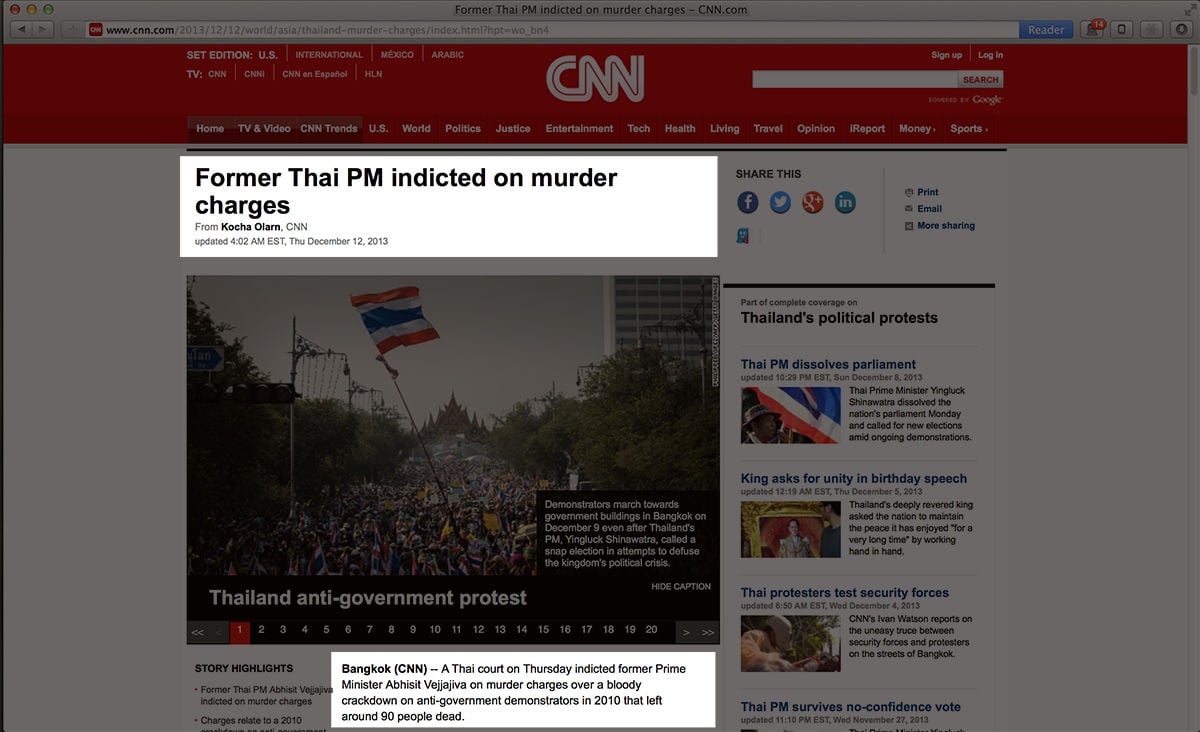Open the Tech section
This screenshot has height=732, width=1200.
point(639,129)
